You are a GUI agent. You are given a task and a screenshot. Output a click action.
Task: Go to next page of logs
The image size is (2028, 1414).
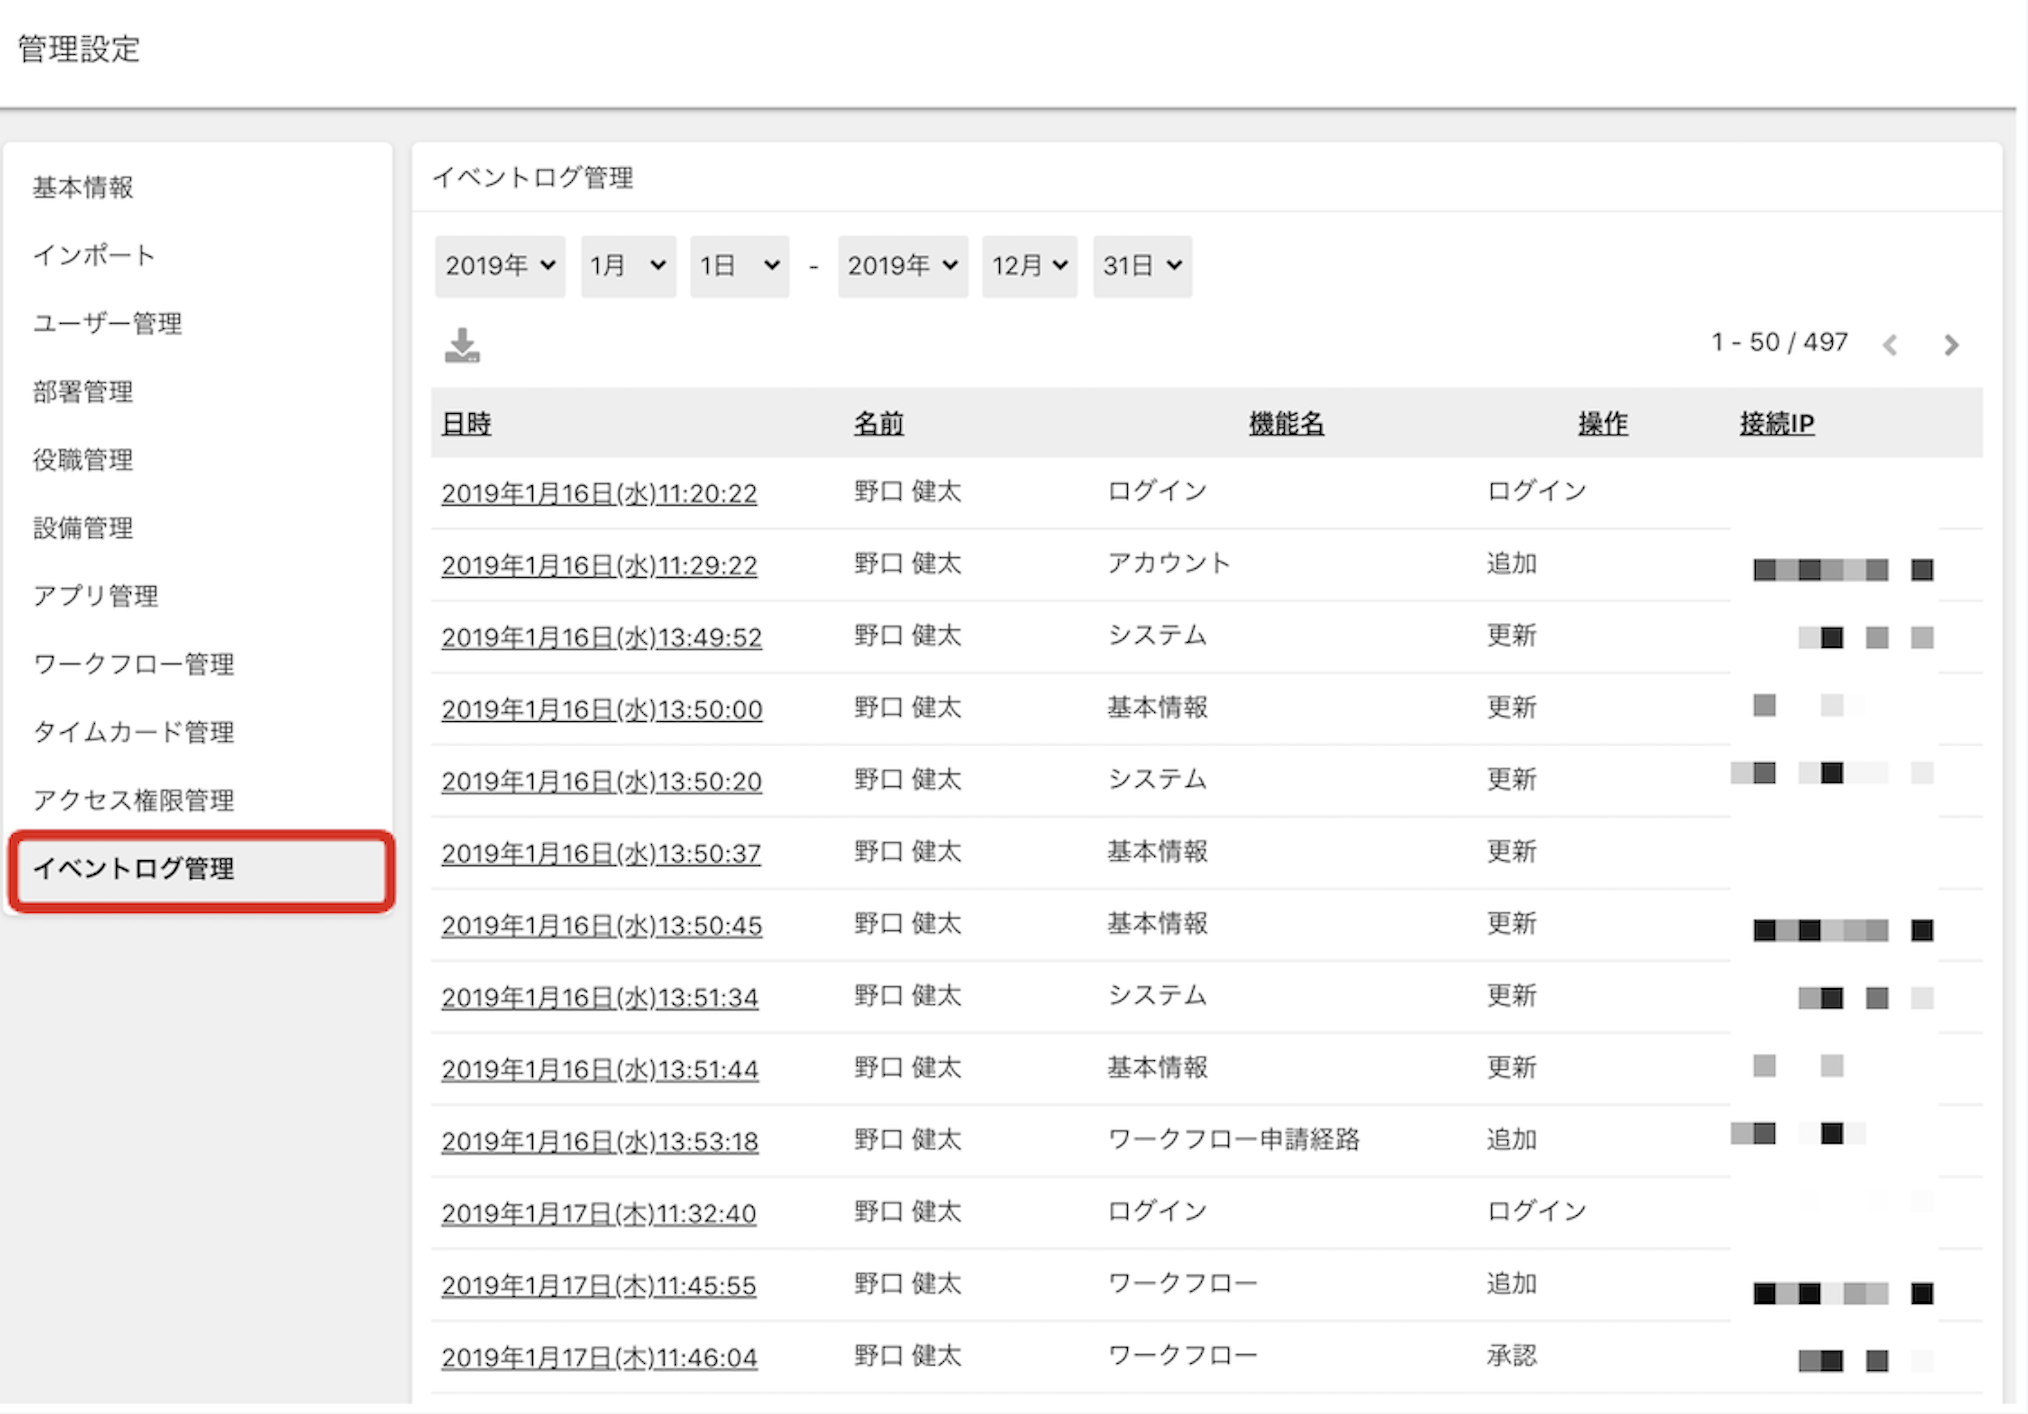point(1951,345)
